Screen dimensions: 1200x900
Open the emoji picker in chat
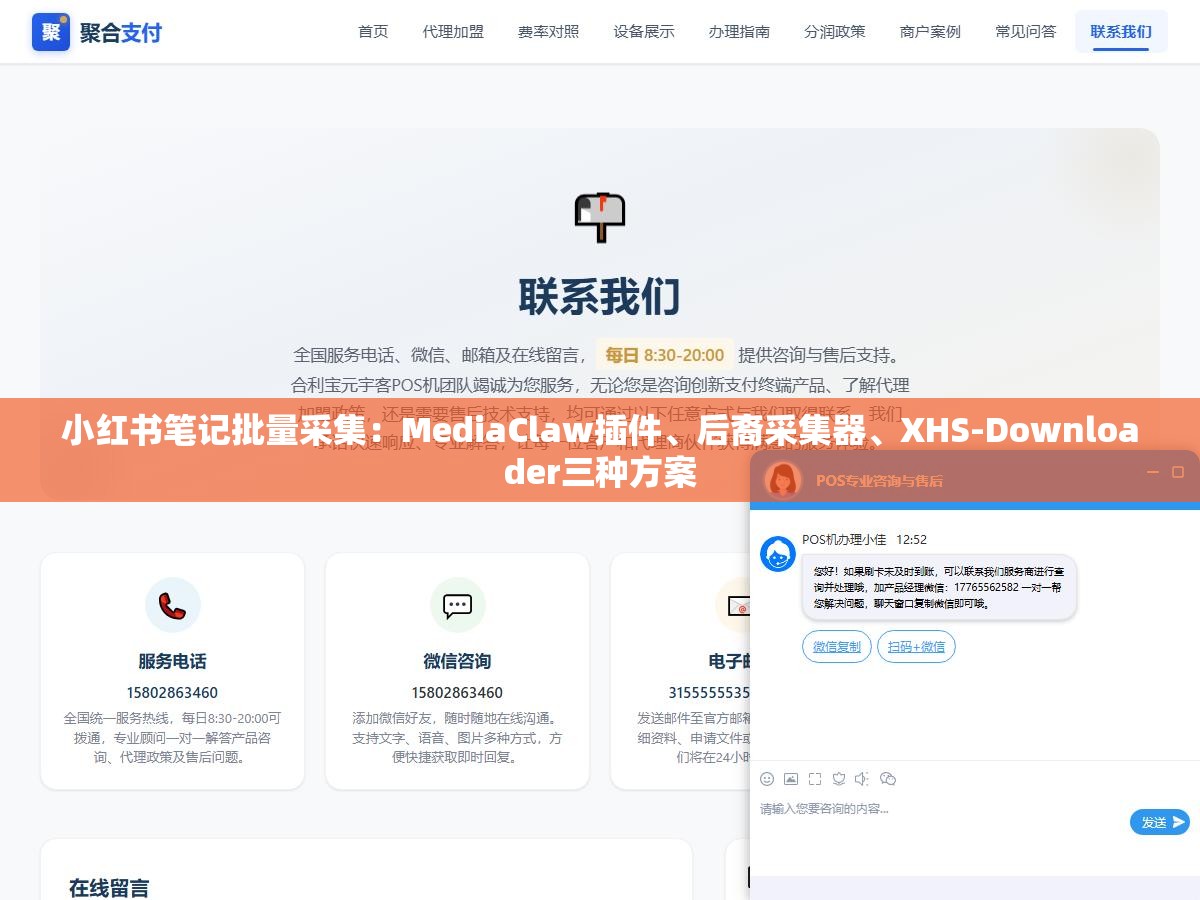767,779
